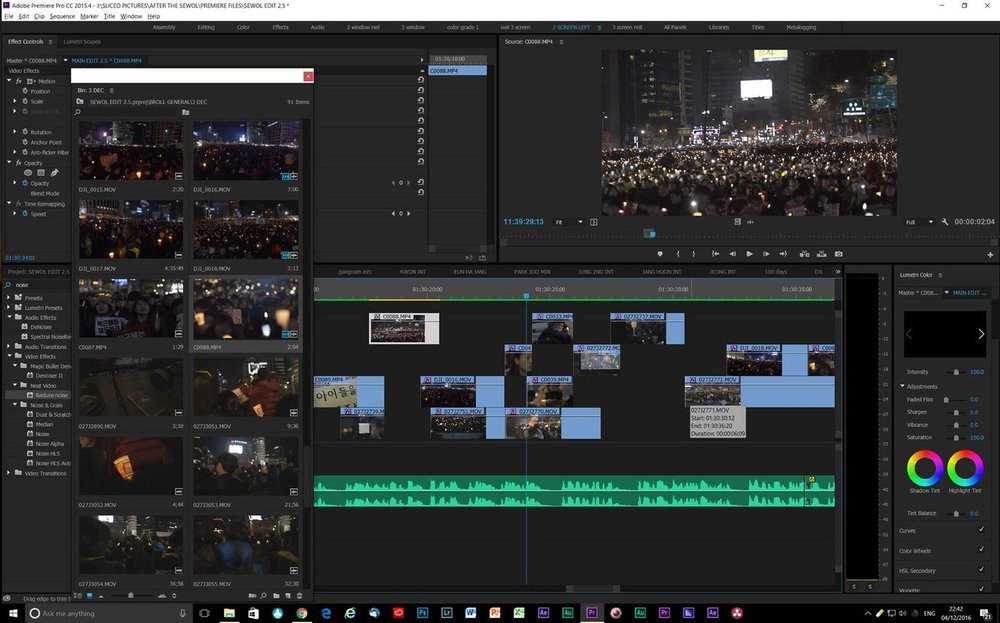Click Automate to Sequence icon in bin

click(252, 596)
